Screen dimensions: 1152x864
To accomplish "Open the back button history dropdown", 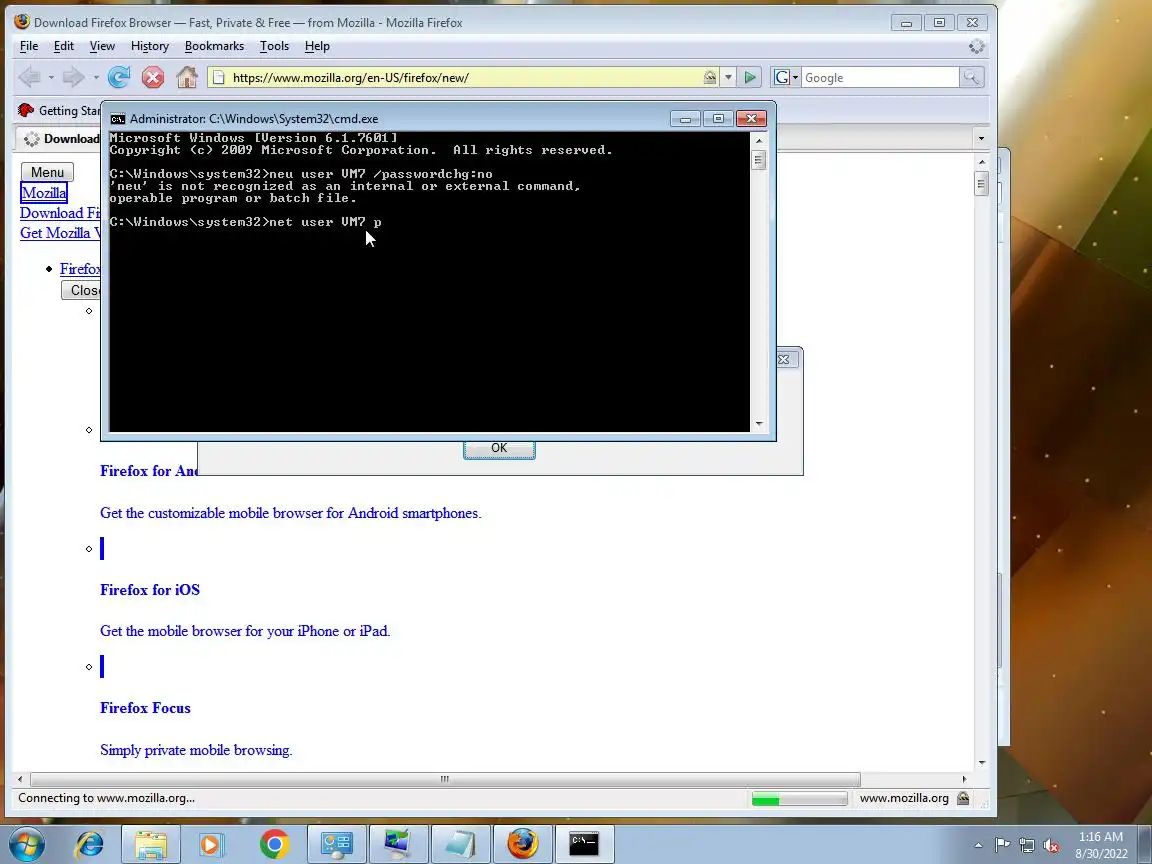I will (x=51, y=77).
